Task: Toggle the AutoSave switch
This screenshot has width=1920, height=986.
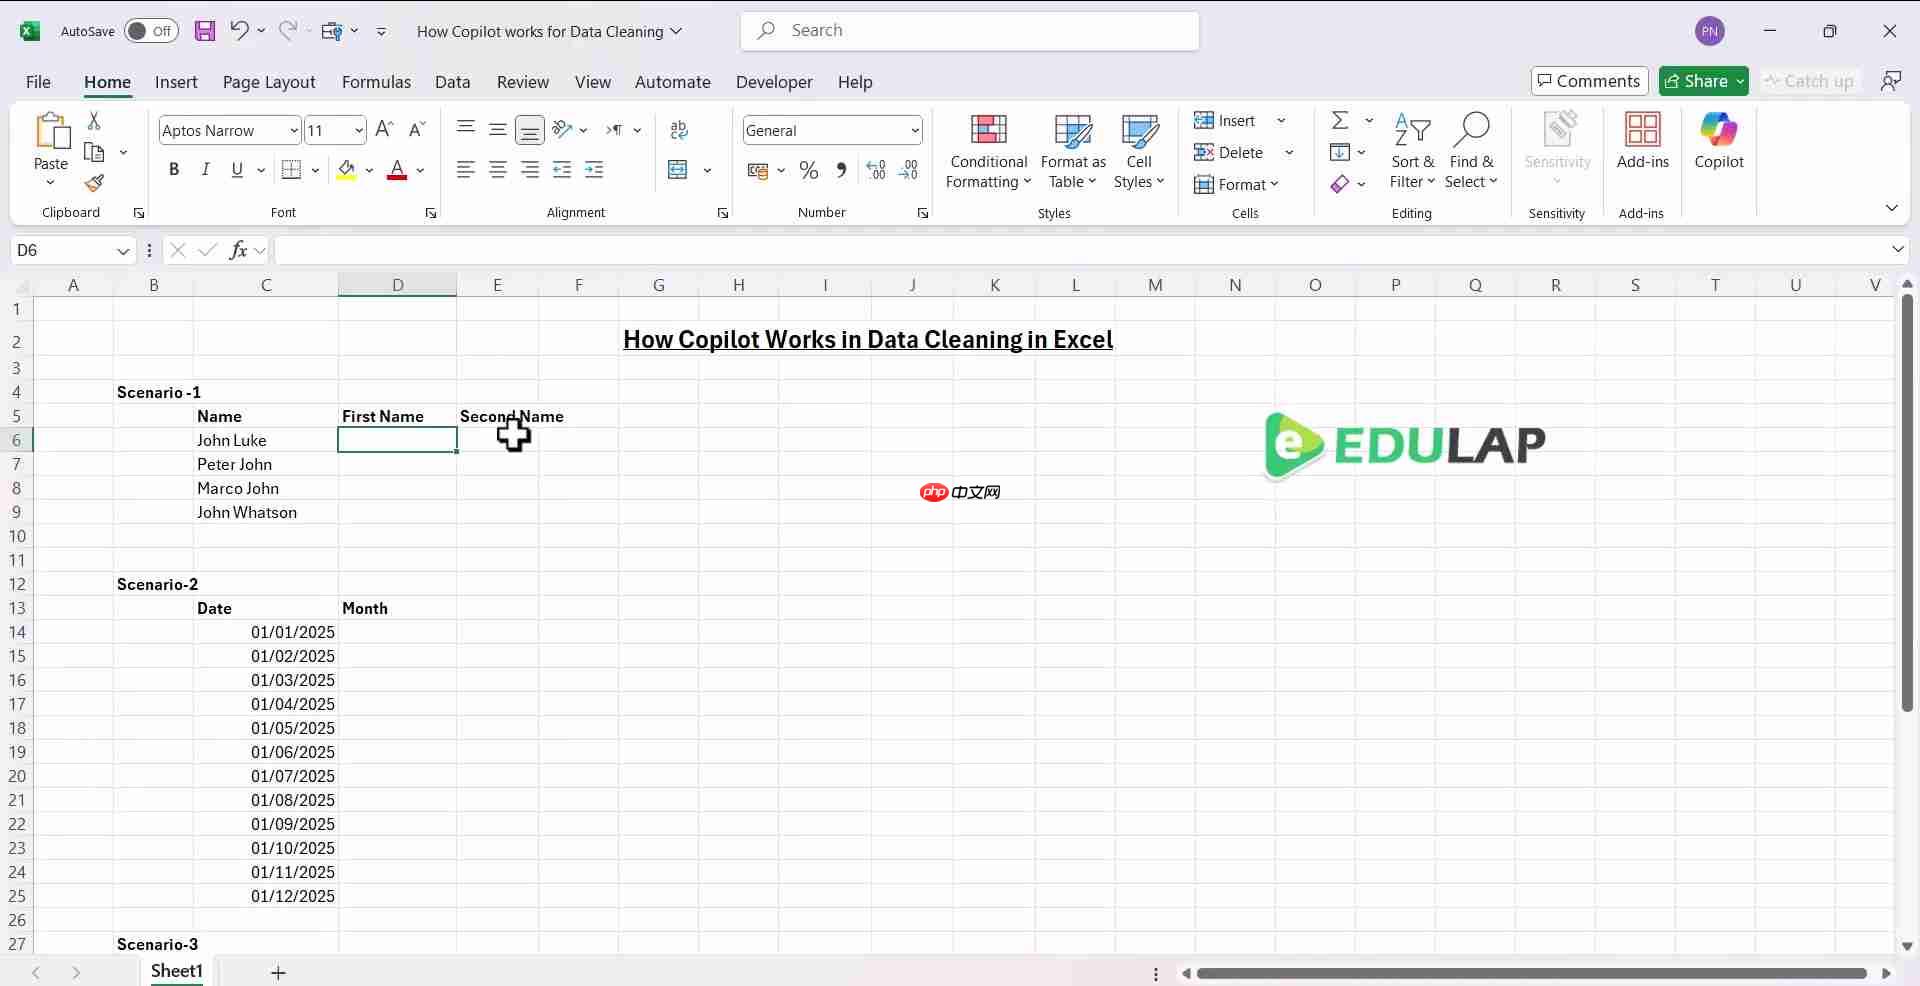Action: click(151, 31)
